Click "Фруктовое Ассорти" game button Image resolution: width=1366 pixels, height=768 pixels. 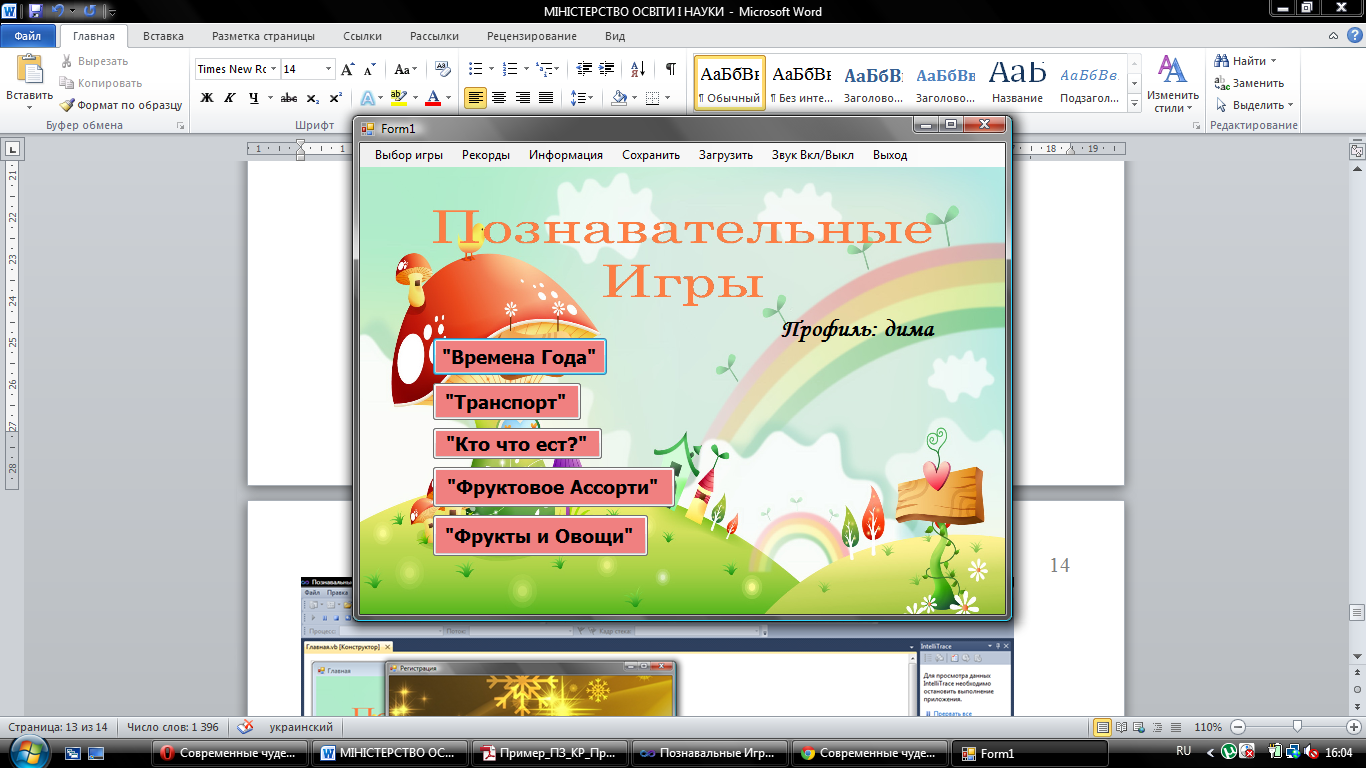(x=553, y=487)
